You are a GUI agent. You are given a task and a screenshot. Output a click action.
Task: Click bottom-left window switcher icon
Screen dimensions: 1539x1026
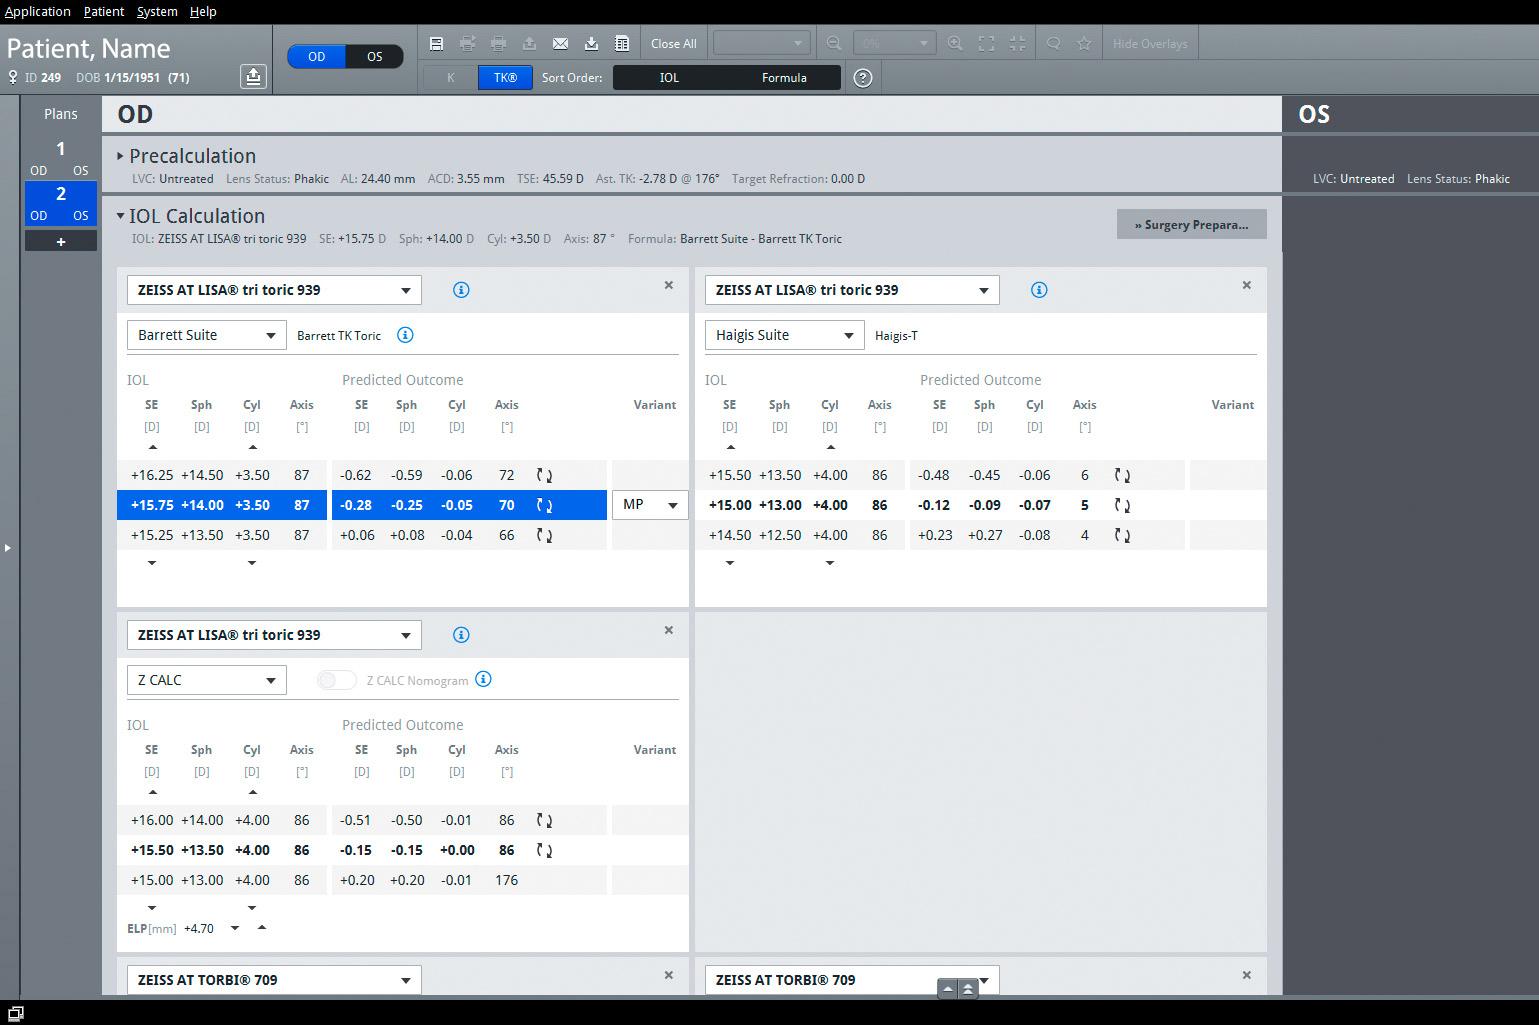[x=15, y=1013]
